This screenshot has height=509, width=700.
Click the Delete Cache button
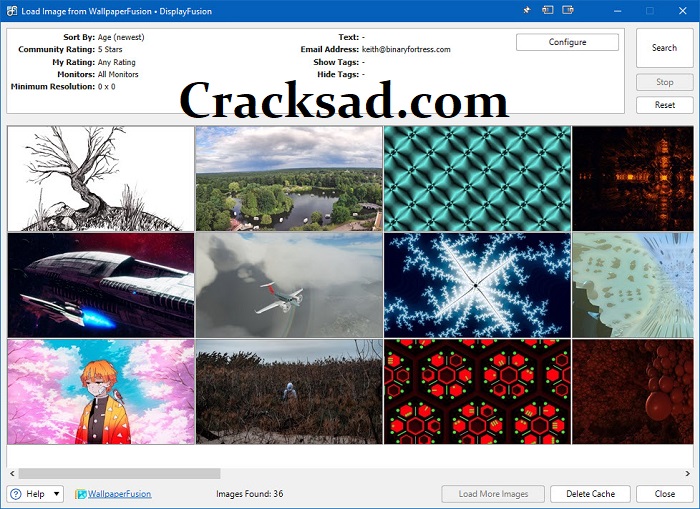coord(590,494)
